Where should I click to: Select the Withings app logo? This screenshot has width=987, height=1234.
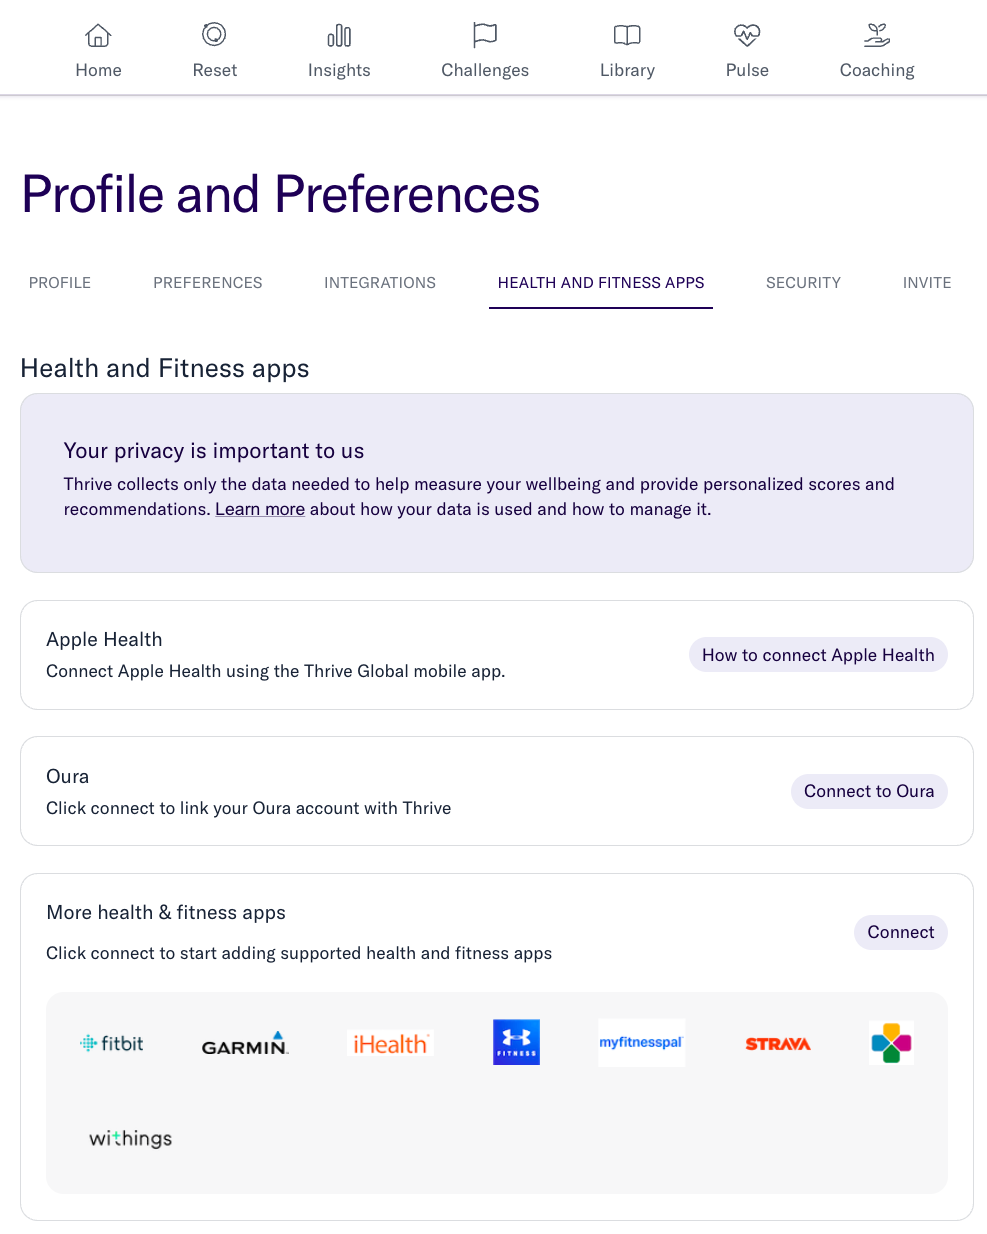click(x=130, y=1138)
